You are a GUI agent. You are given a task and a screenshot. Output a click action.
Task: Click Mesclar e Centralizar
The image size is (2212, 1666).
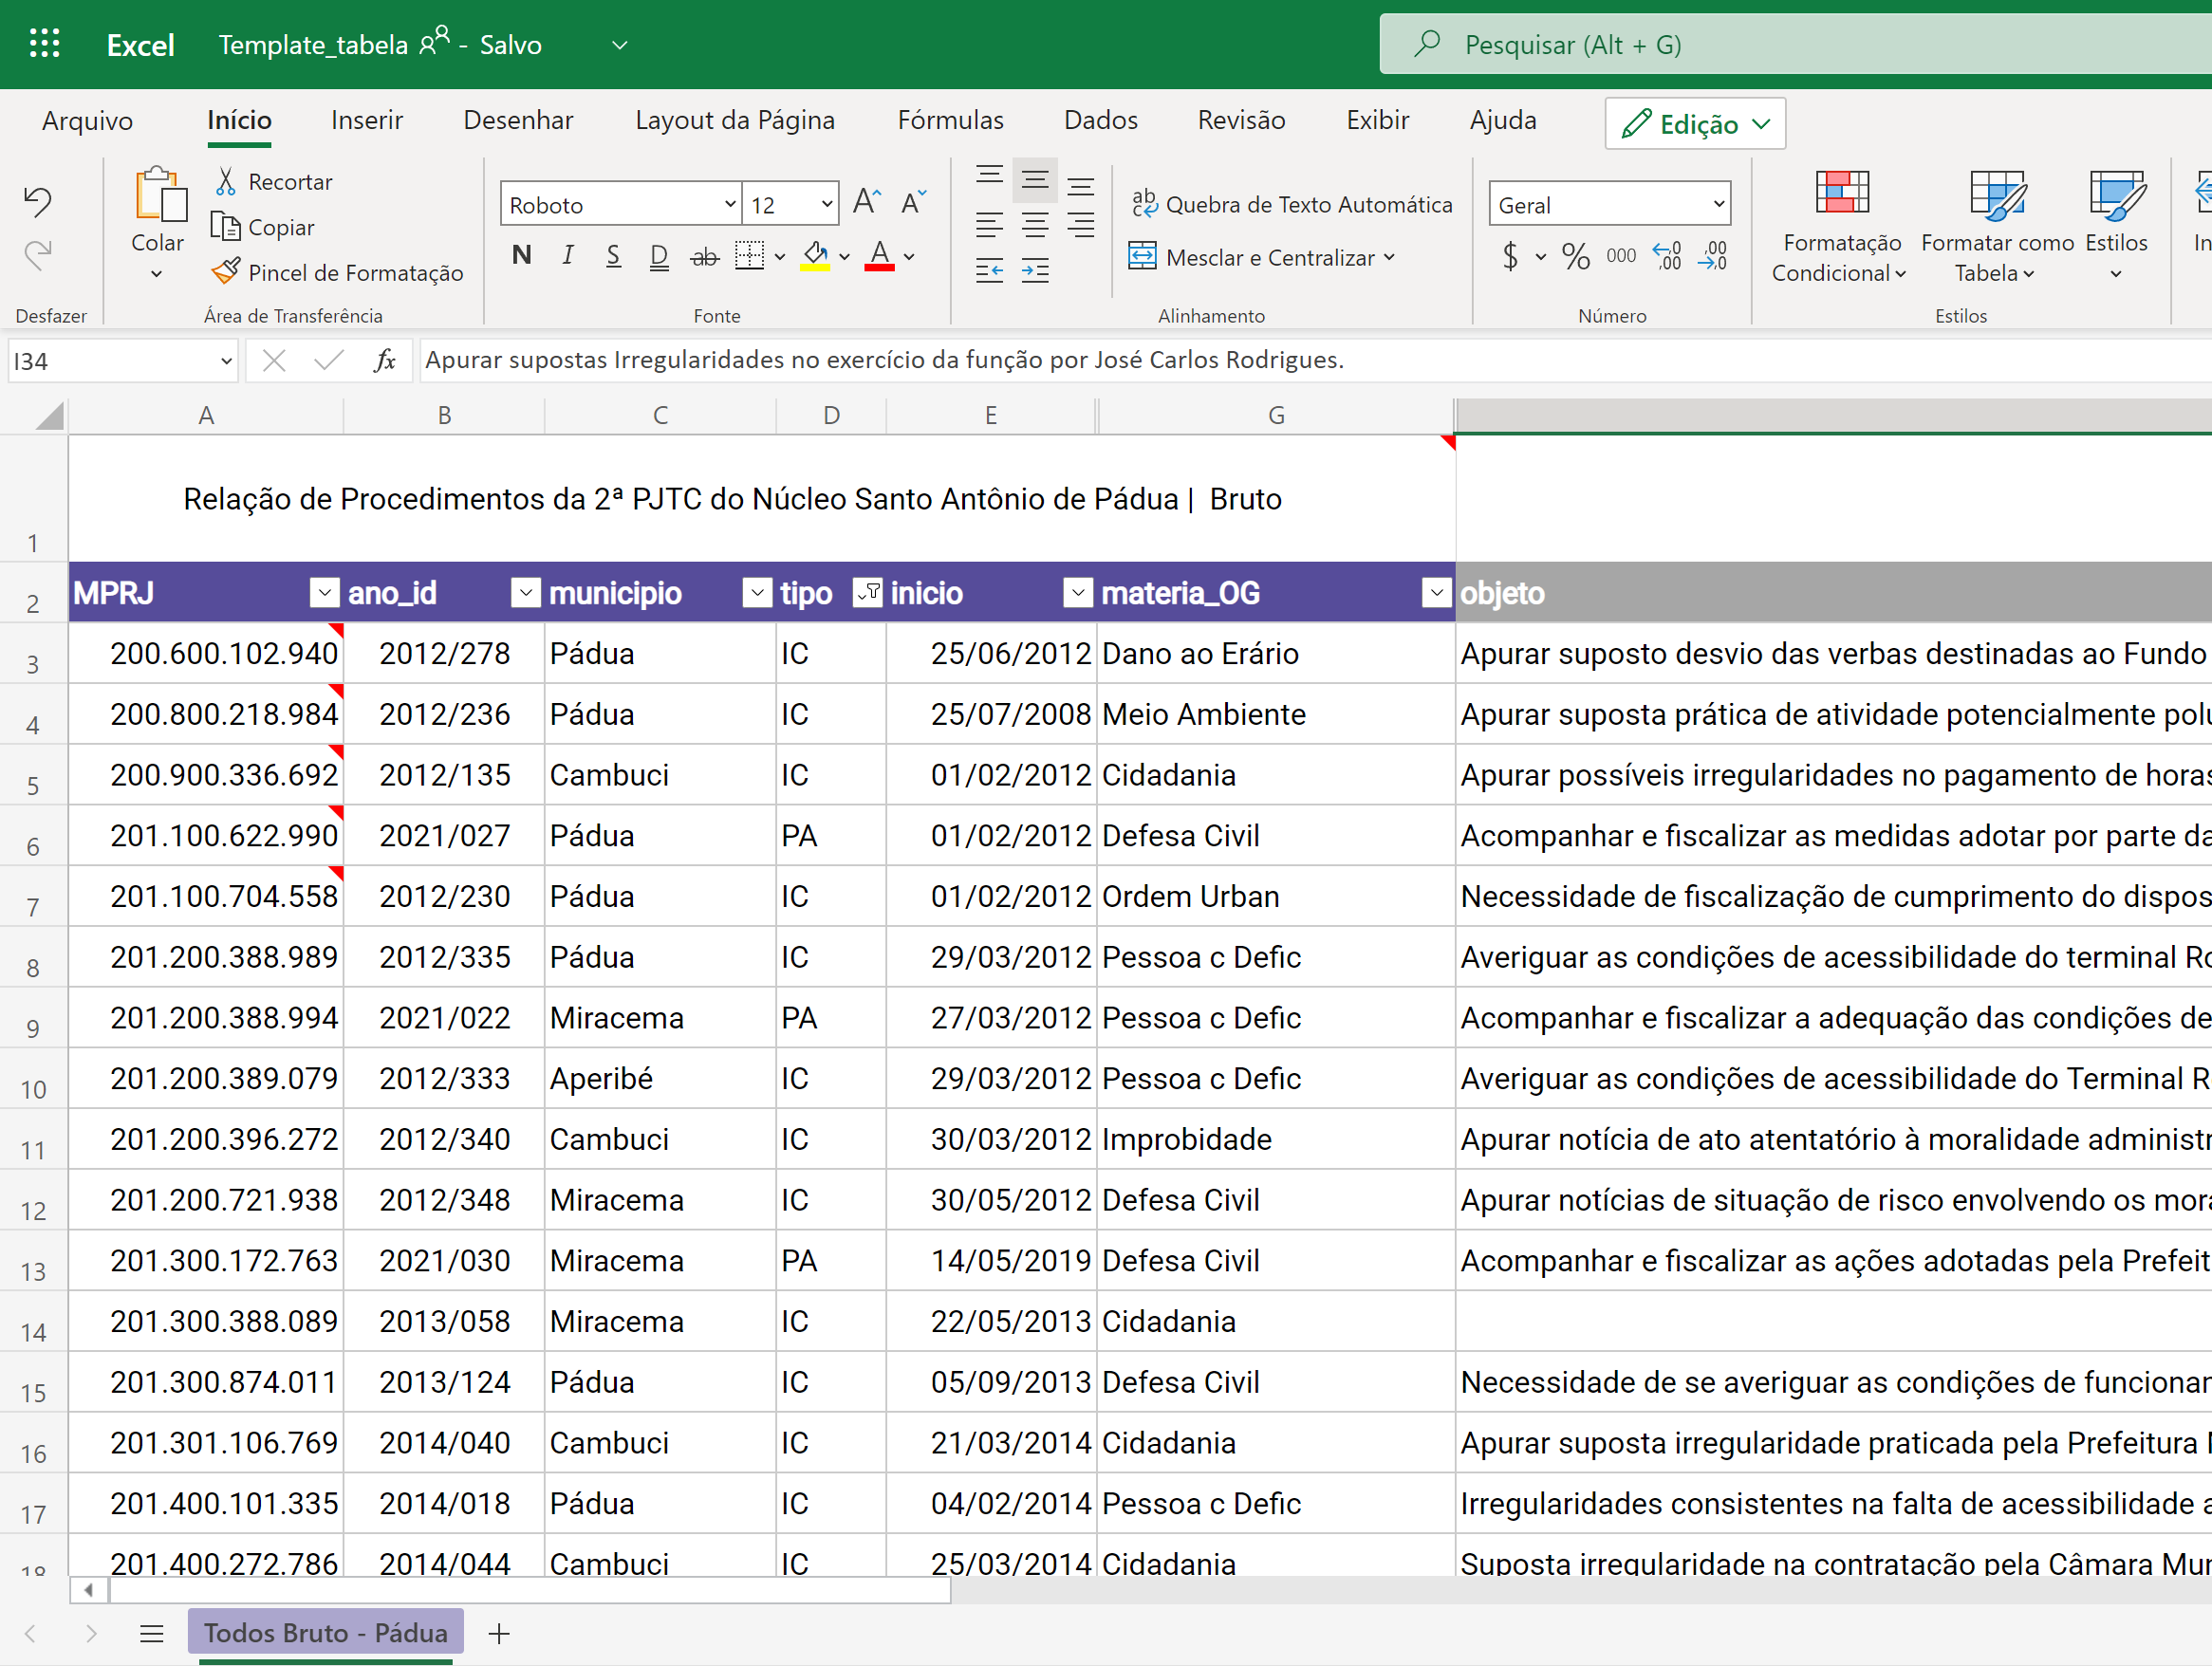(x=1251, y=257)
